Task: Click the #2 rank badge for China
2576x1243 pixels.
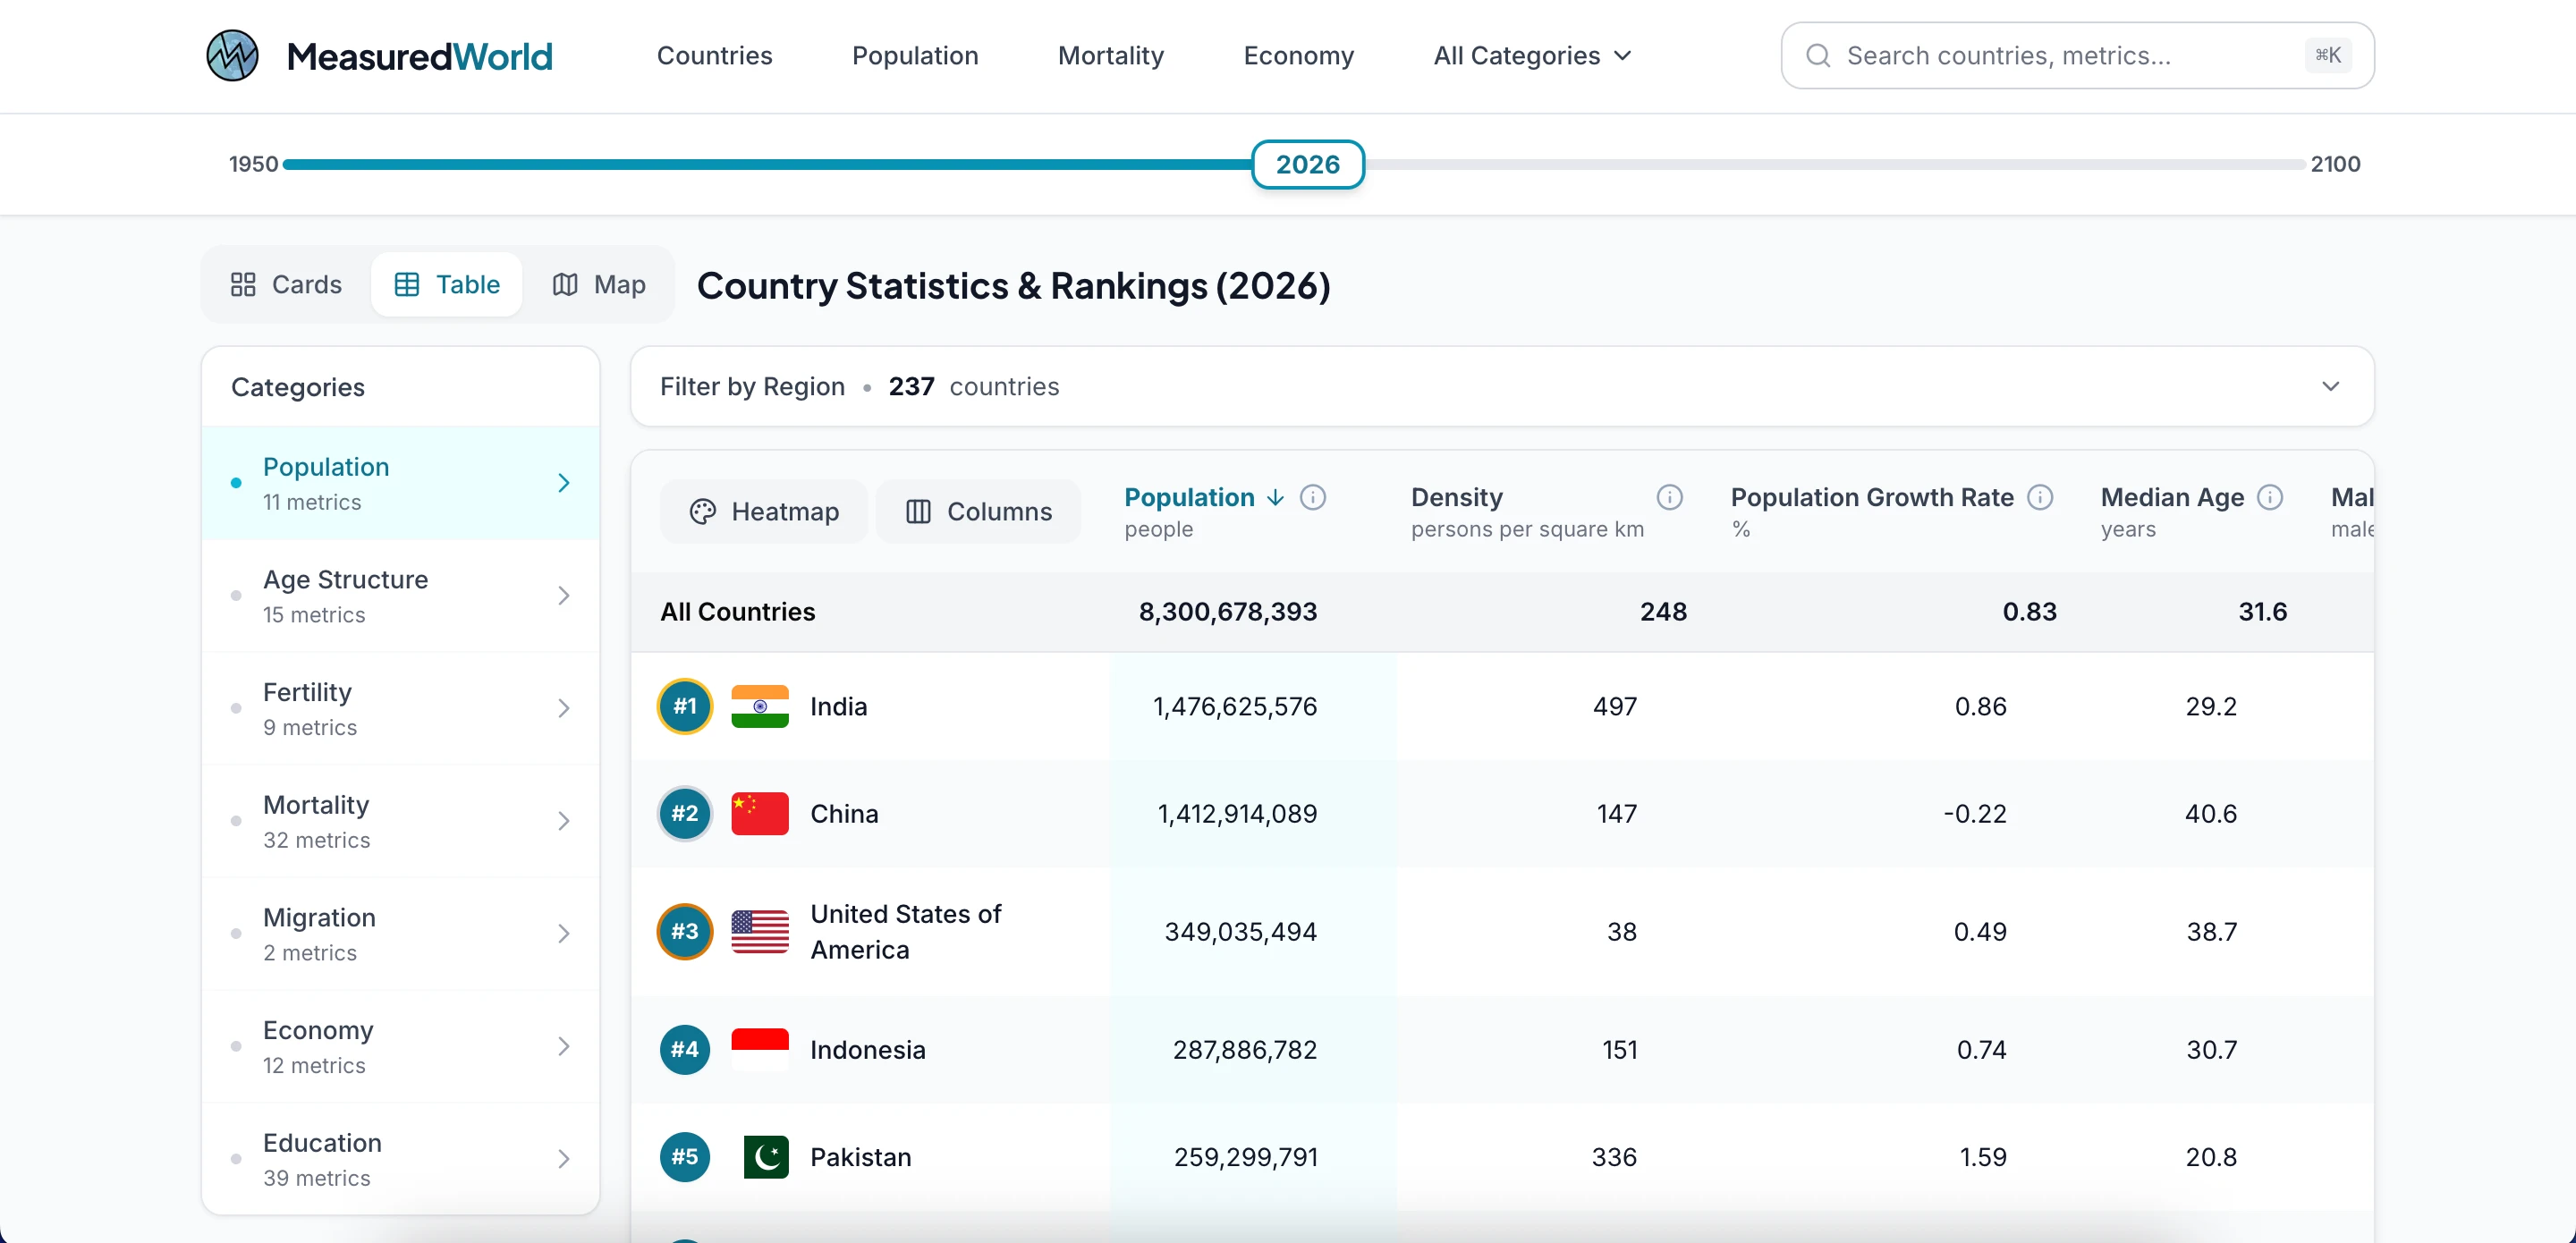Action: pyautogui.click(x=684, y=813)
